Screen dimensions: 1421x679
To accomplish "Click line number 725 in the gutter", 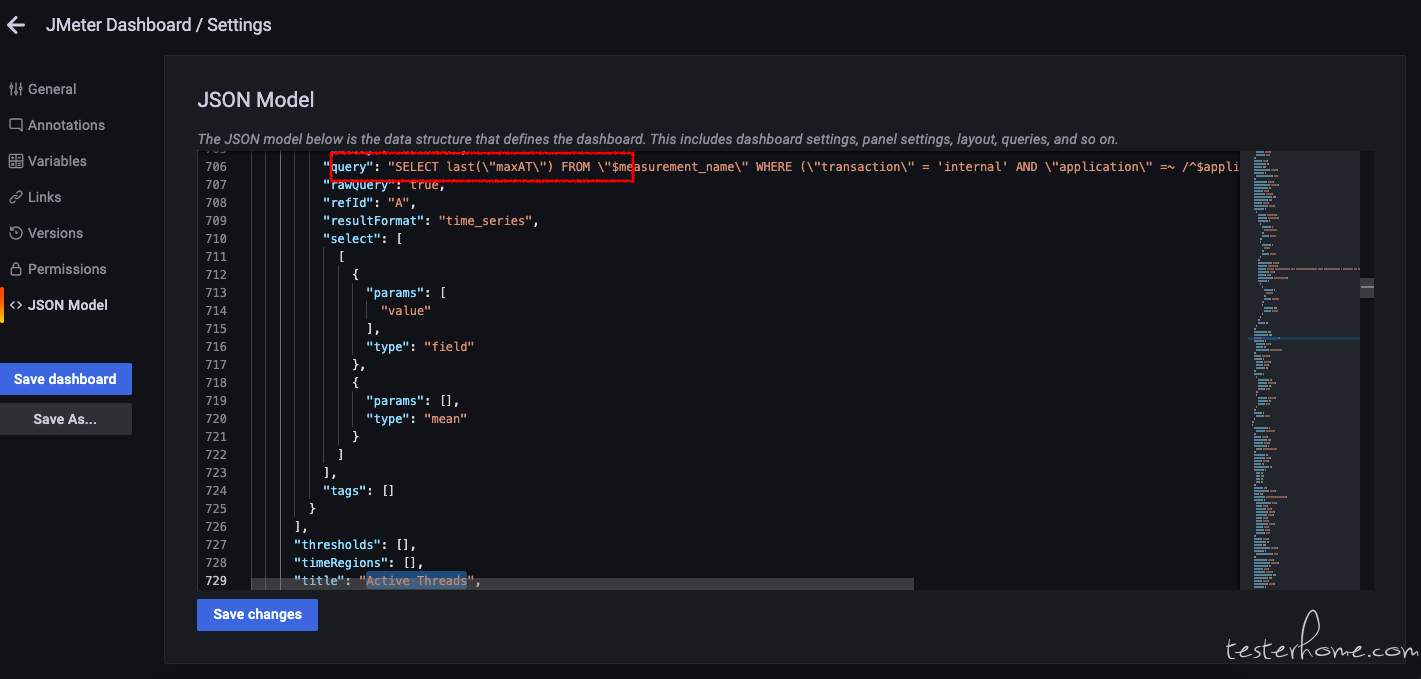I will point(215,508).
